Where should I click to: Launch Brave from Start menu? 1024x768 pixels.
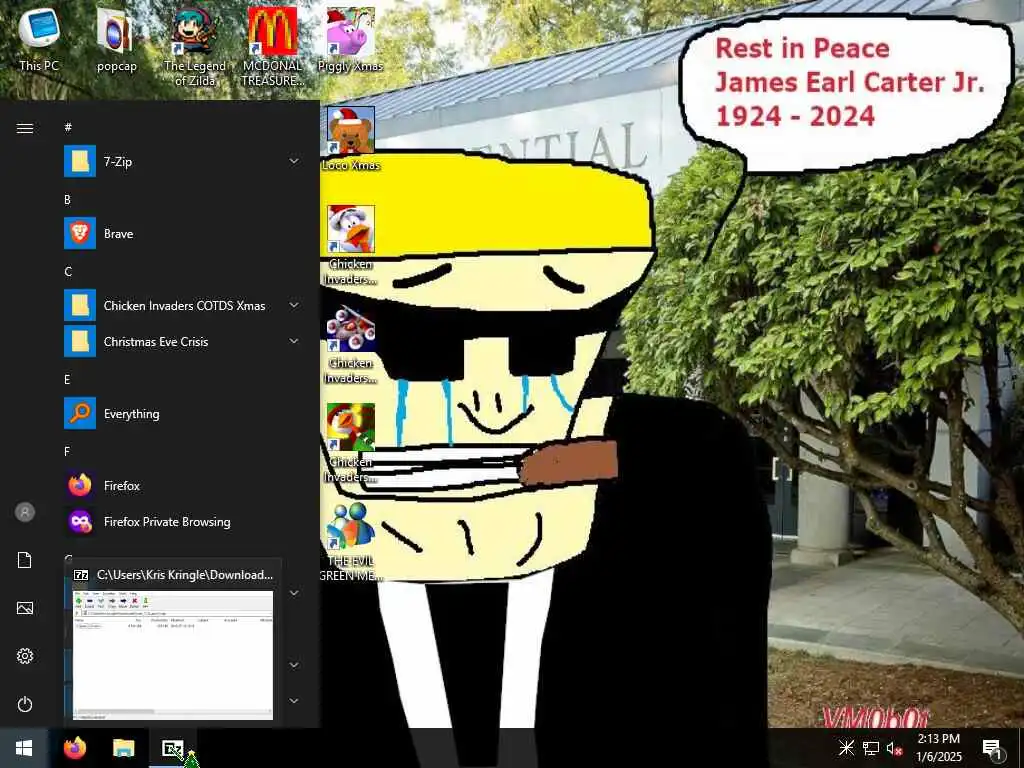coord(182,233)
